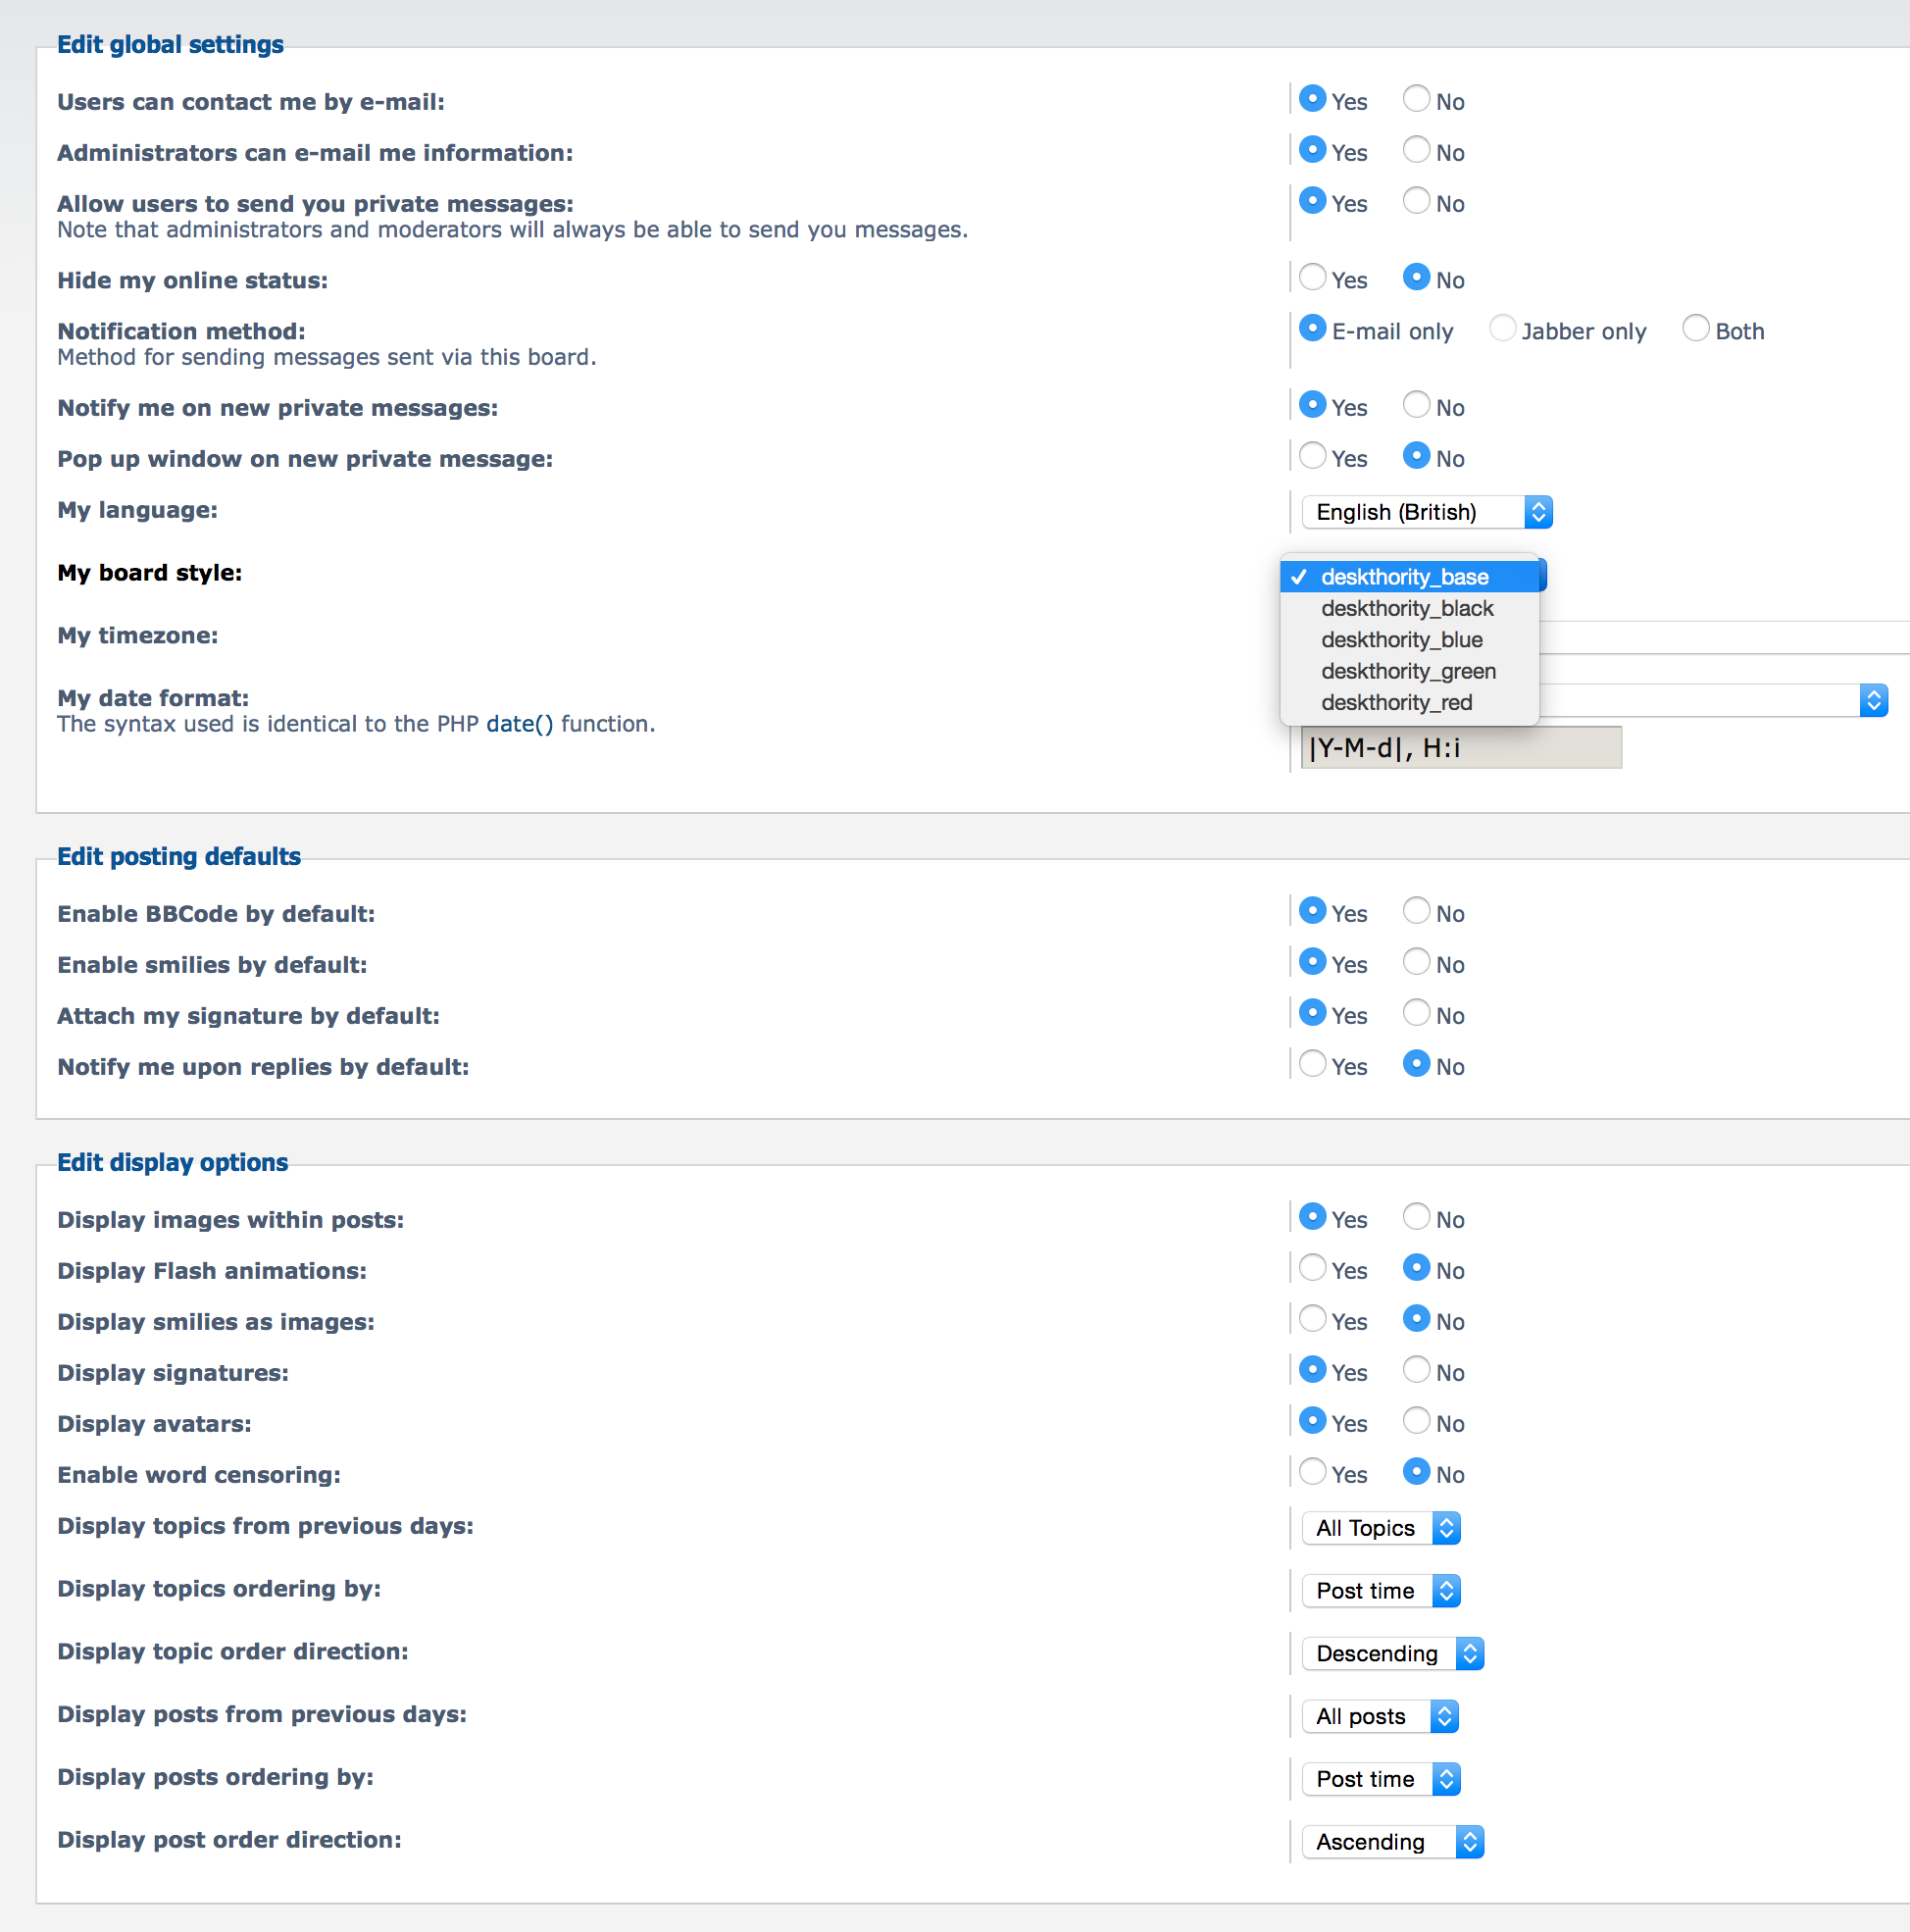Click the custom date format text field
This screenshot has height=1932, width=1910.
pos(1459,747)
